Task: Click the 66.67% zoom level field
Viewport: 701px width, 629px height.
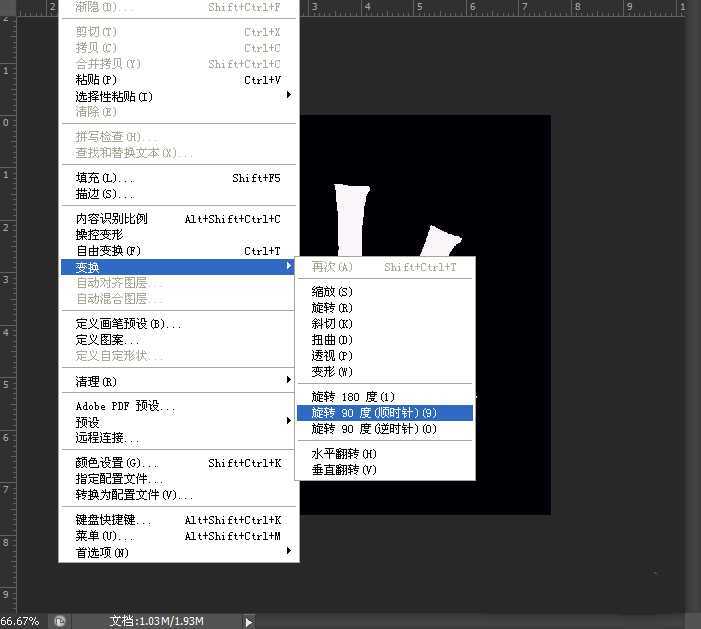Action: pyautogui.click(x=20, y=621)
